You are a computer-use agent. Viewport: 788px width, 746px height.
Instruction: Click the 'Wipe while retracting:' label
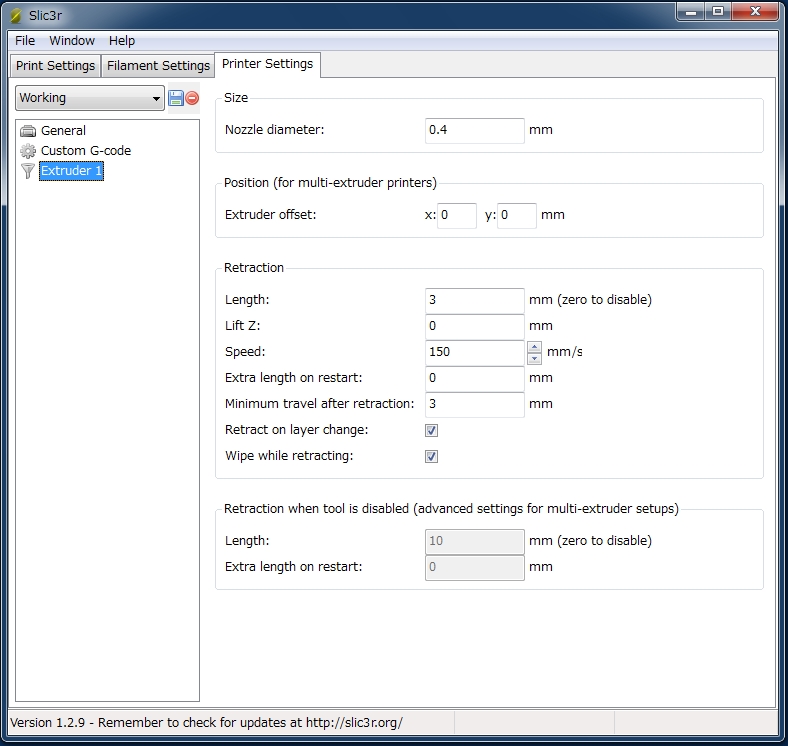(x=289, y=456)
